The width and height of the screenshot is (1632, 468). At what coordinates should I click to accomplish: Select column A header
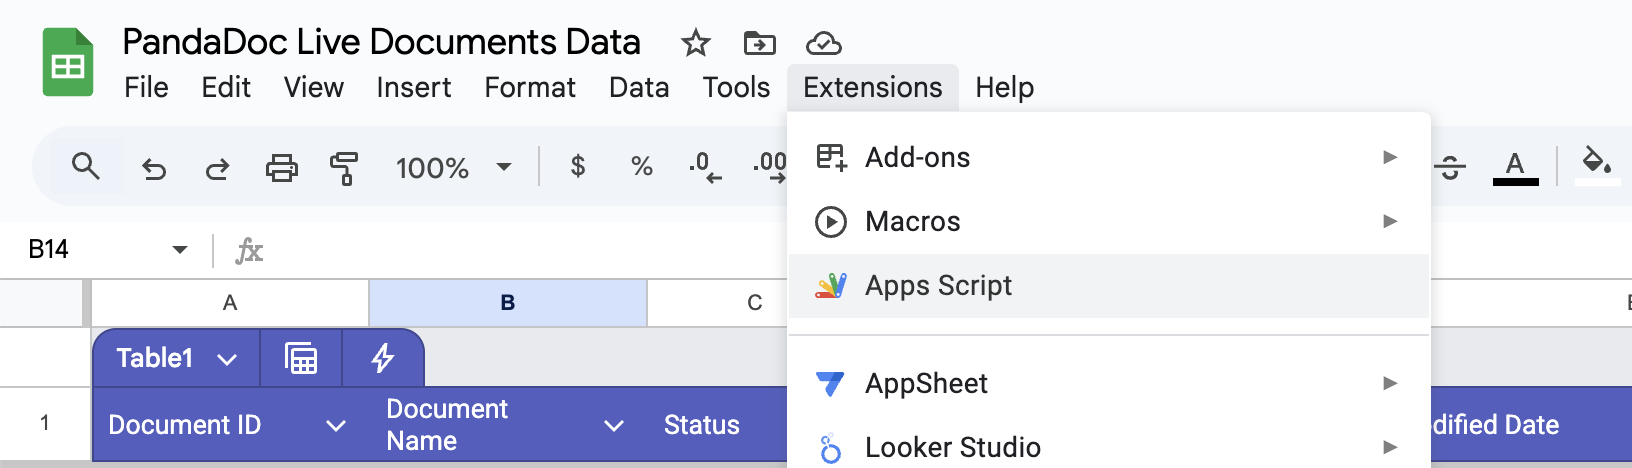230,303
